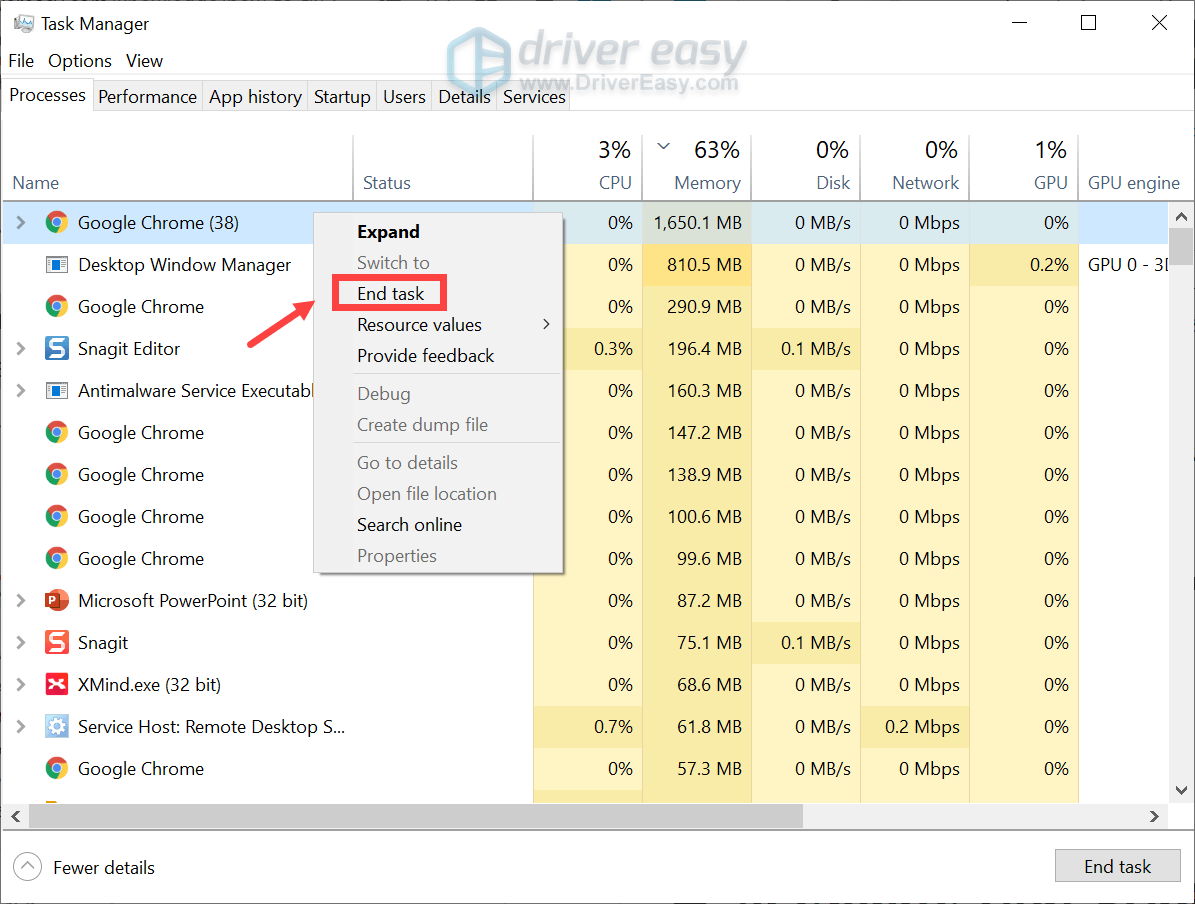Switch to the Services tab
Image resolution: width=1195 pixels, height=904 pixels.
tap(533, 97)
